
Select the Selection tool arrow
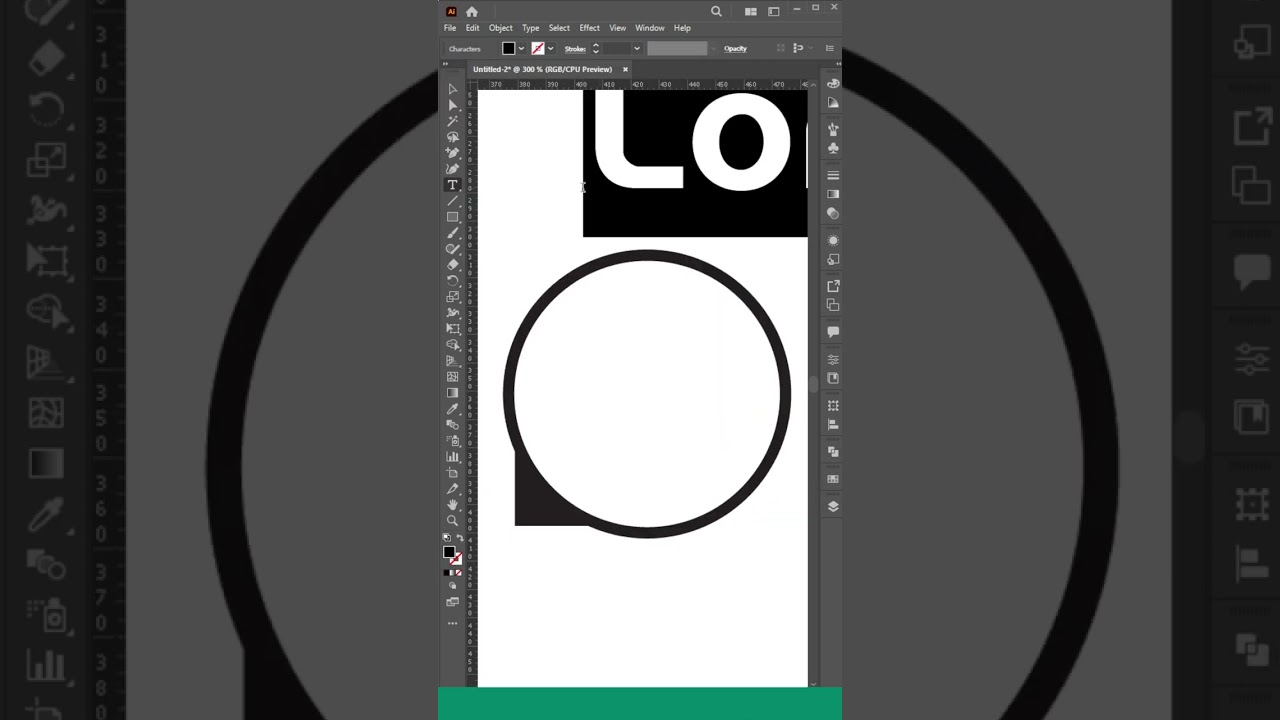point(453,89)
